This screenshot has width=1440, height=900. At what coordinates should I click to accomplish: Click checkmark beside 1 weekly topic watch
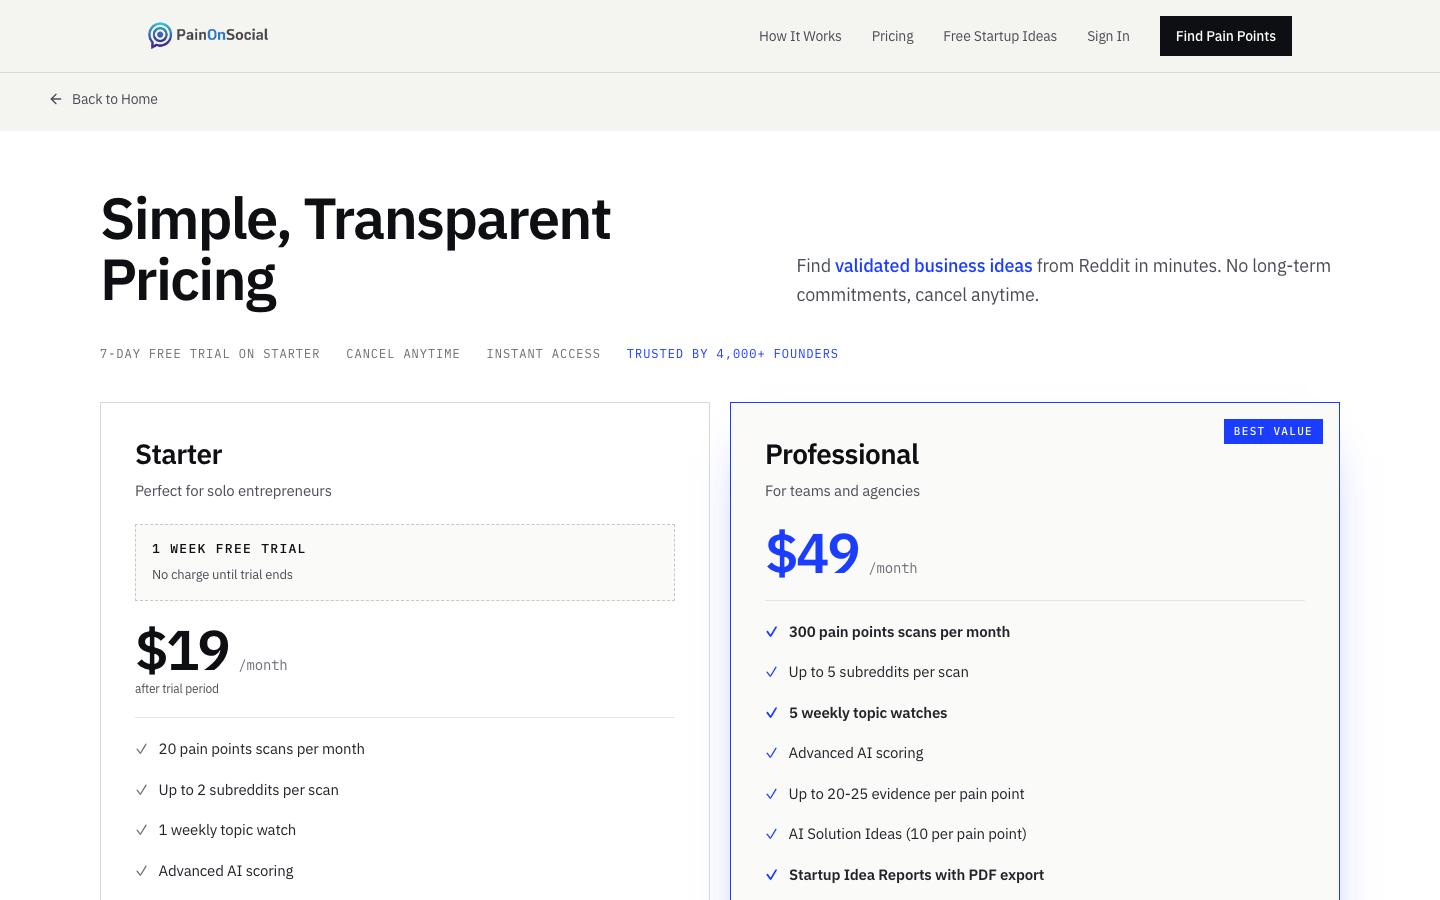pos(142,830)
